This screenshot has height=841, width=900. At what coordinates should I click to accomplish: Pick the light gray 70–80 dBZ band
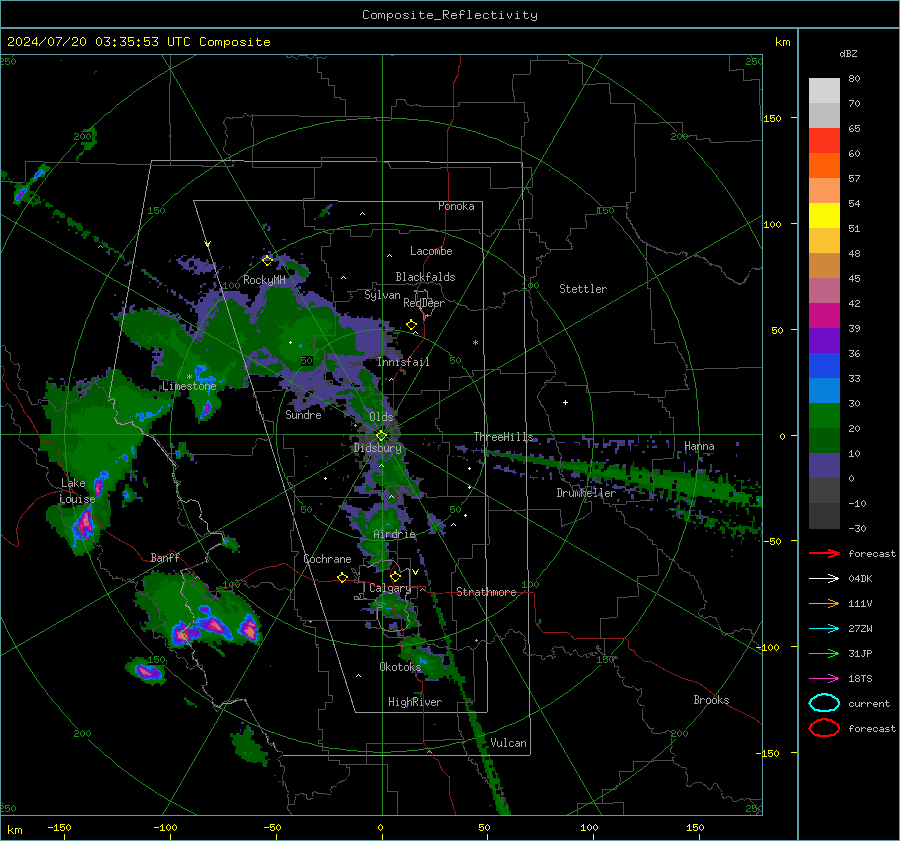pos(824,91)
